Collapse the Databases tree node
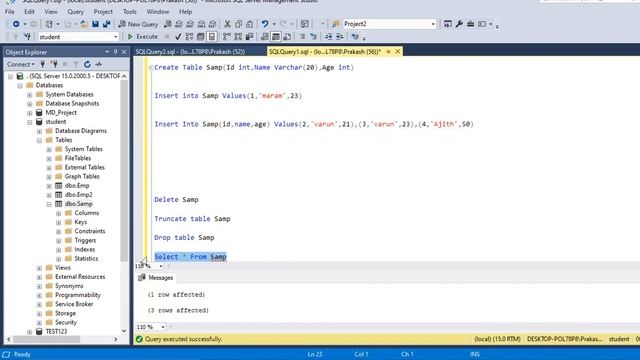Screen dimensions: 640x360 pyautogui.click(x=20, y=85)
